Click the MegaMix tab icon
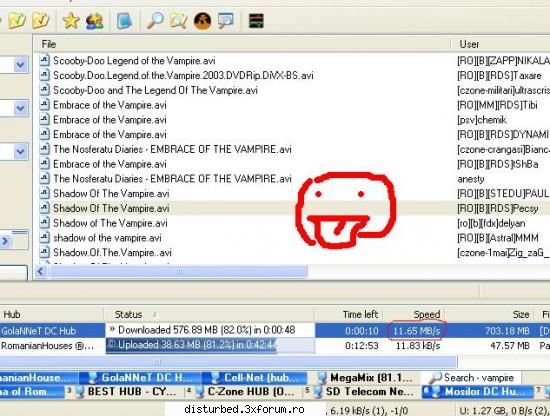550x416 pixels. point(322,378)
